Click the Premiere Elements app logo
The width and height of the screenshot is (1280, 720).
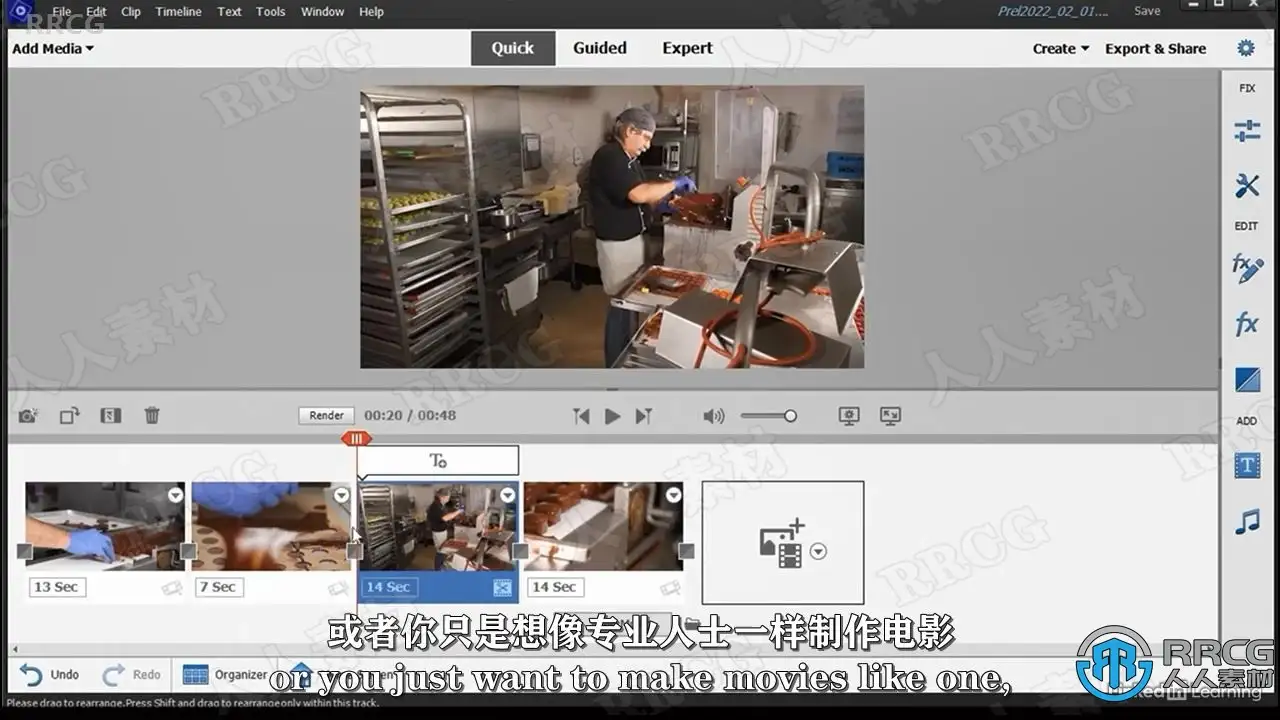[x=20, y=12]
